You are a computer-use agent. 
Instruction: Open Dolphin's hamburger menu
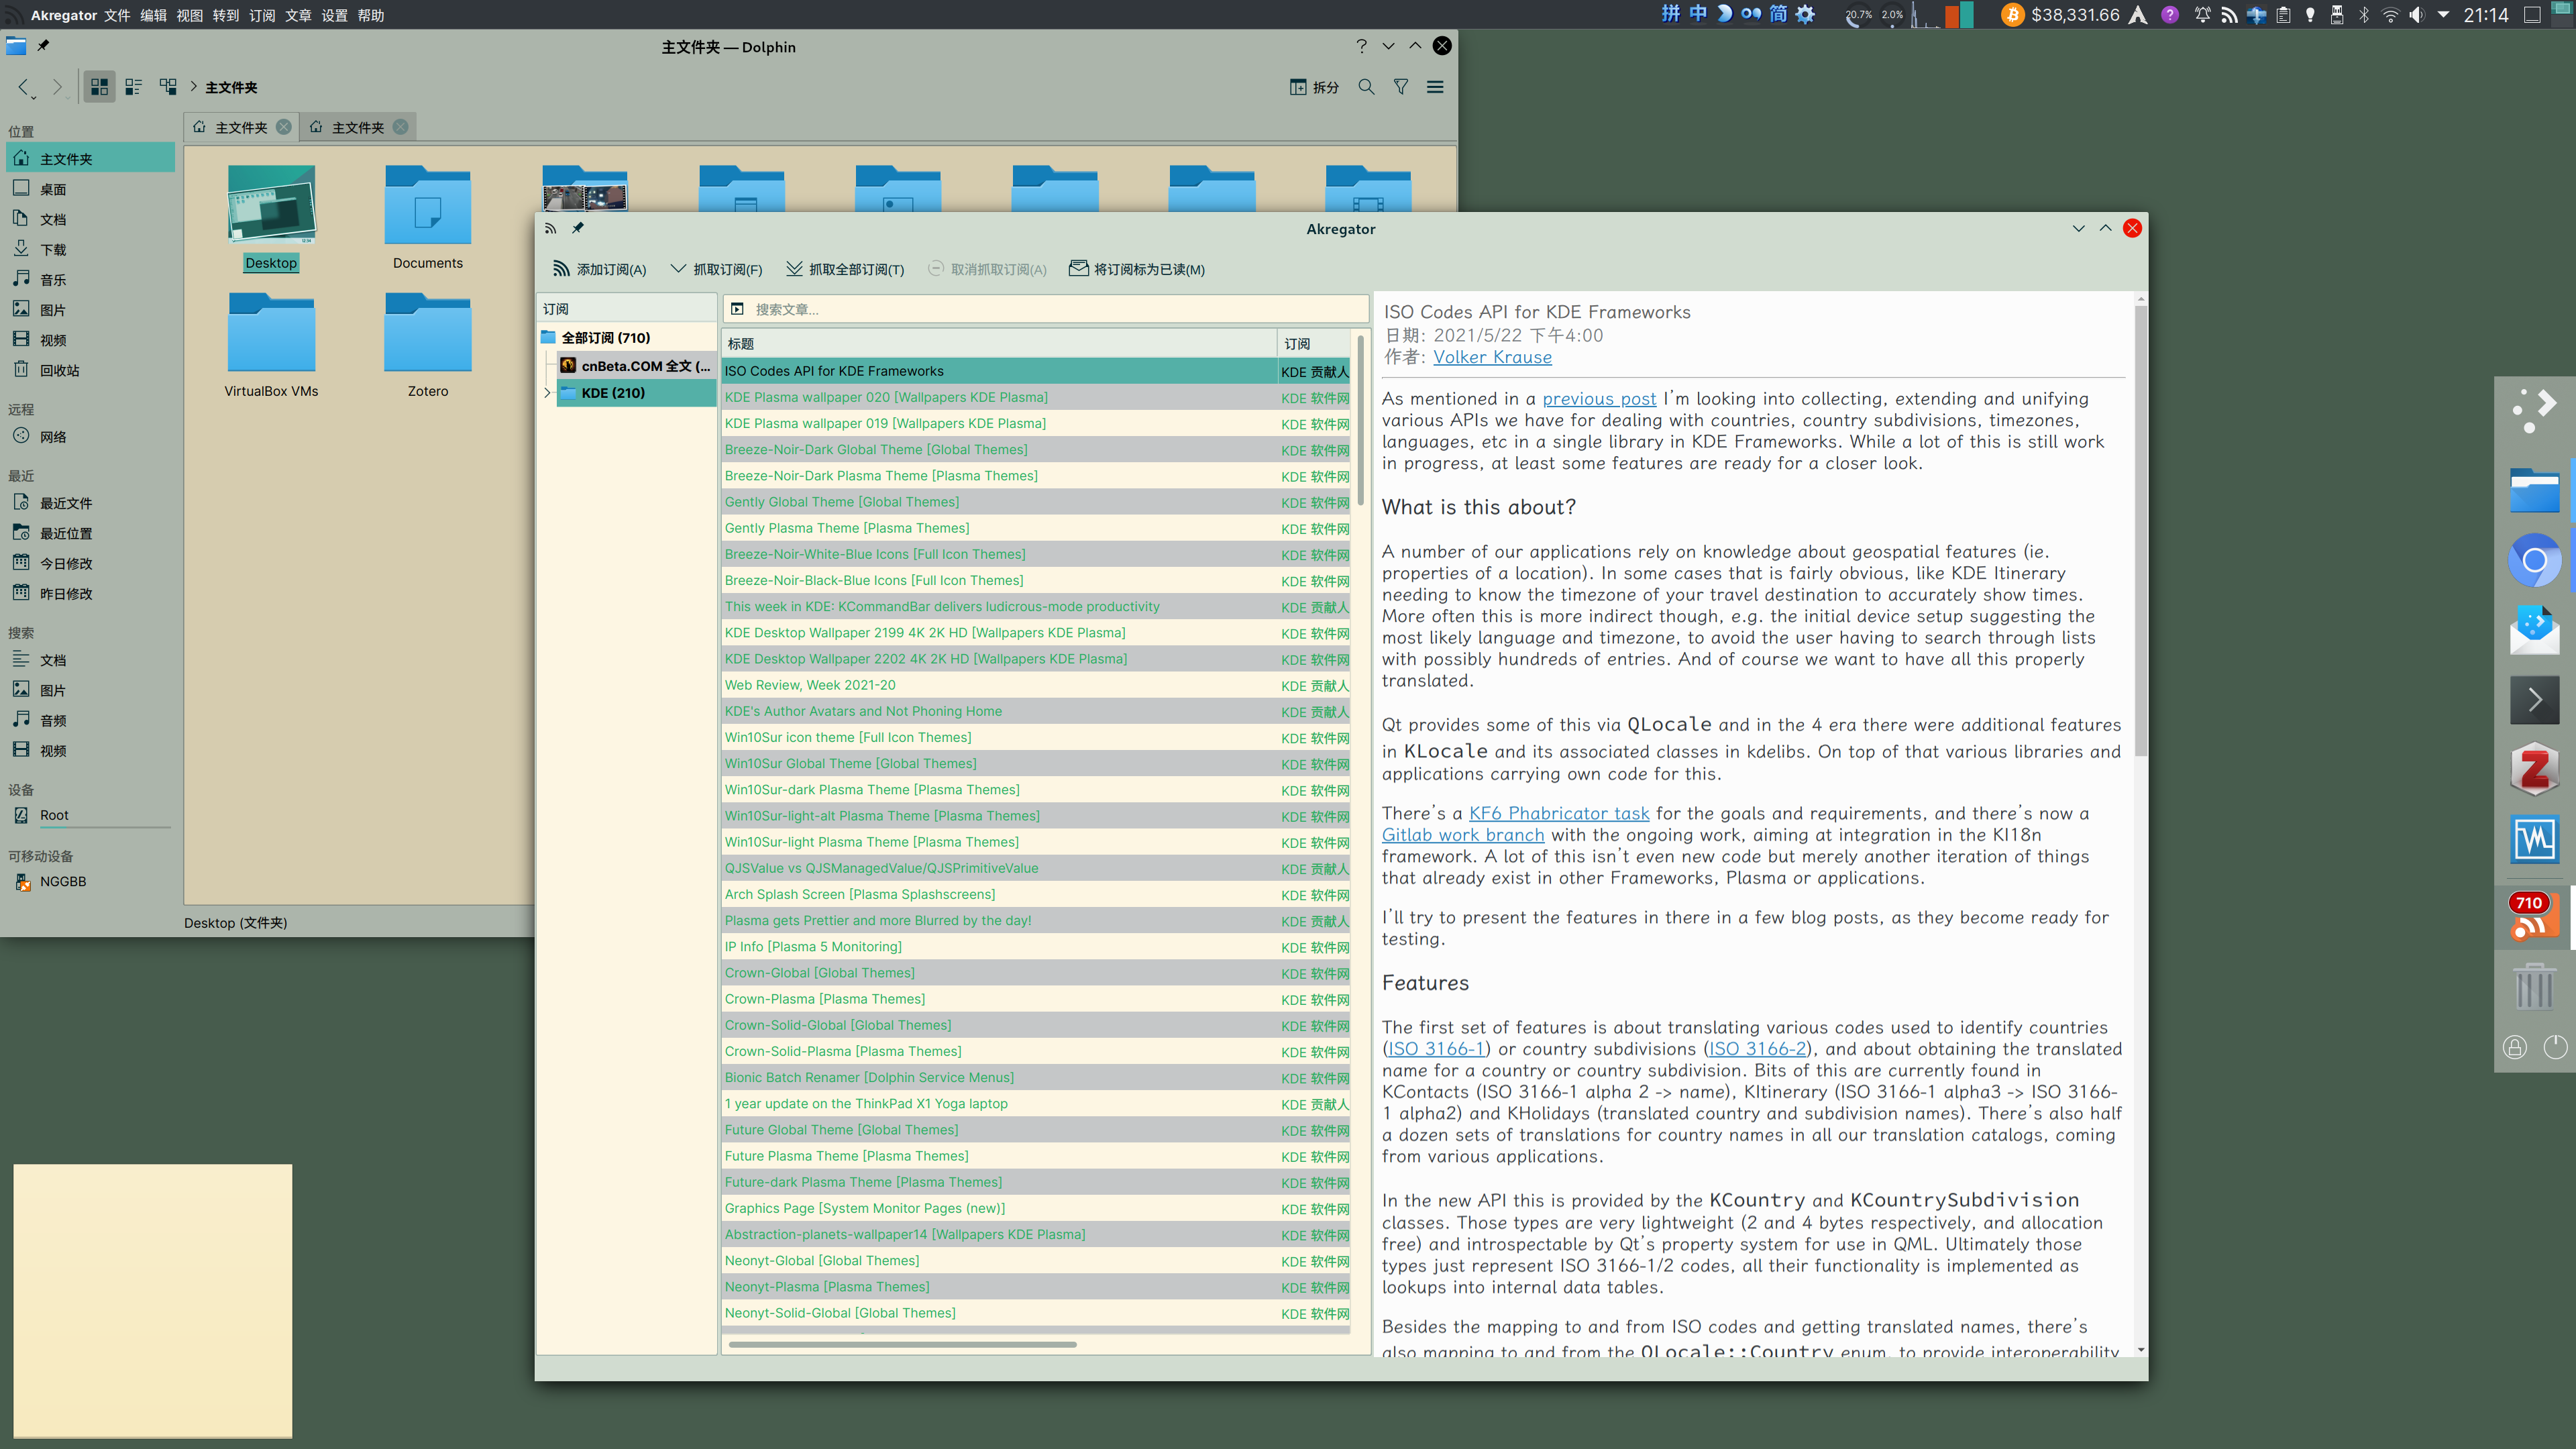[1435, 87]
